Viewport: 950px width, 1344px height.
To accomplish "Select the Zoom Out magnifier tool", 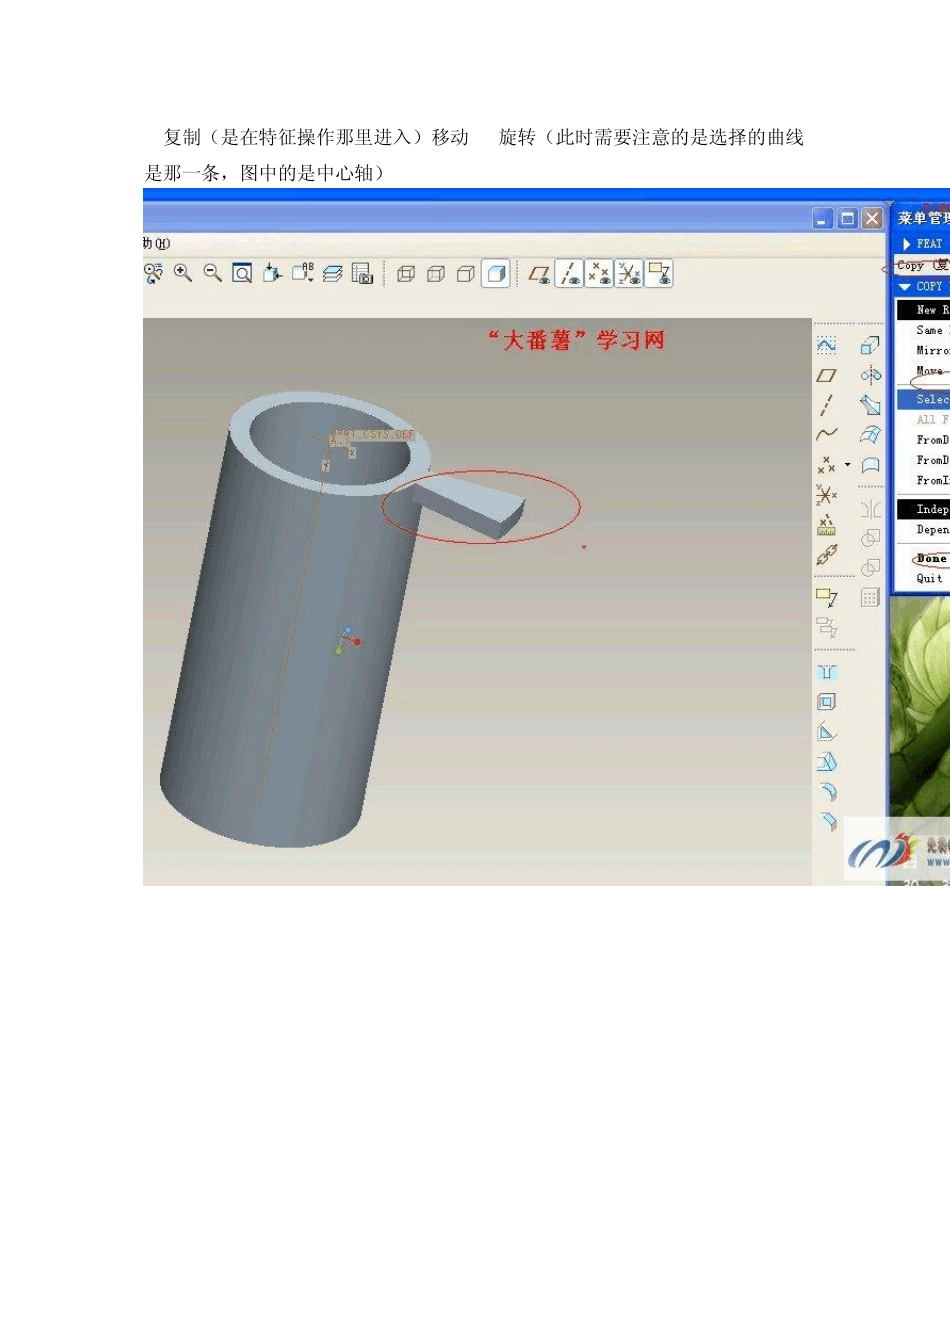I will pyautogui.click(x=212, y=273).
